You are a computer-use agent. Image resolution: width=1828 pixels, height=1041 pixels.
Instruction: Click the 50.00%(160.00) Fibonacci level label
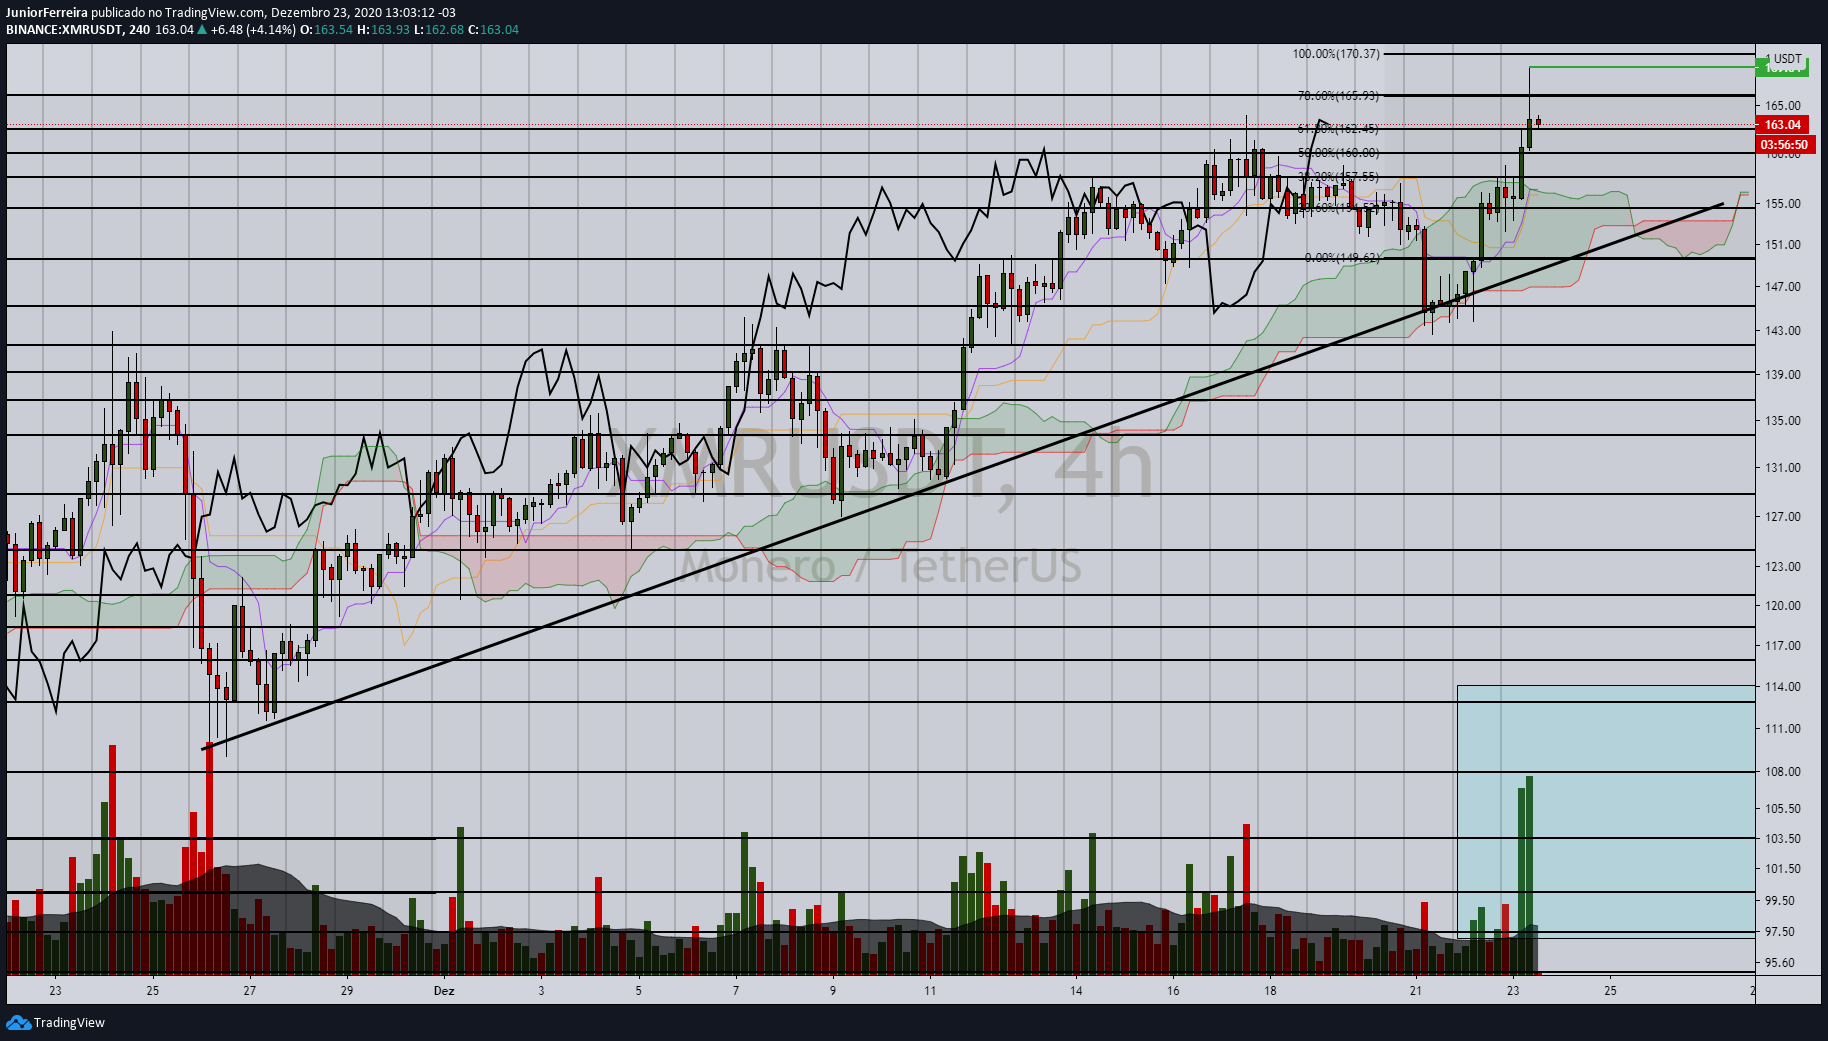click(1338, 153)
